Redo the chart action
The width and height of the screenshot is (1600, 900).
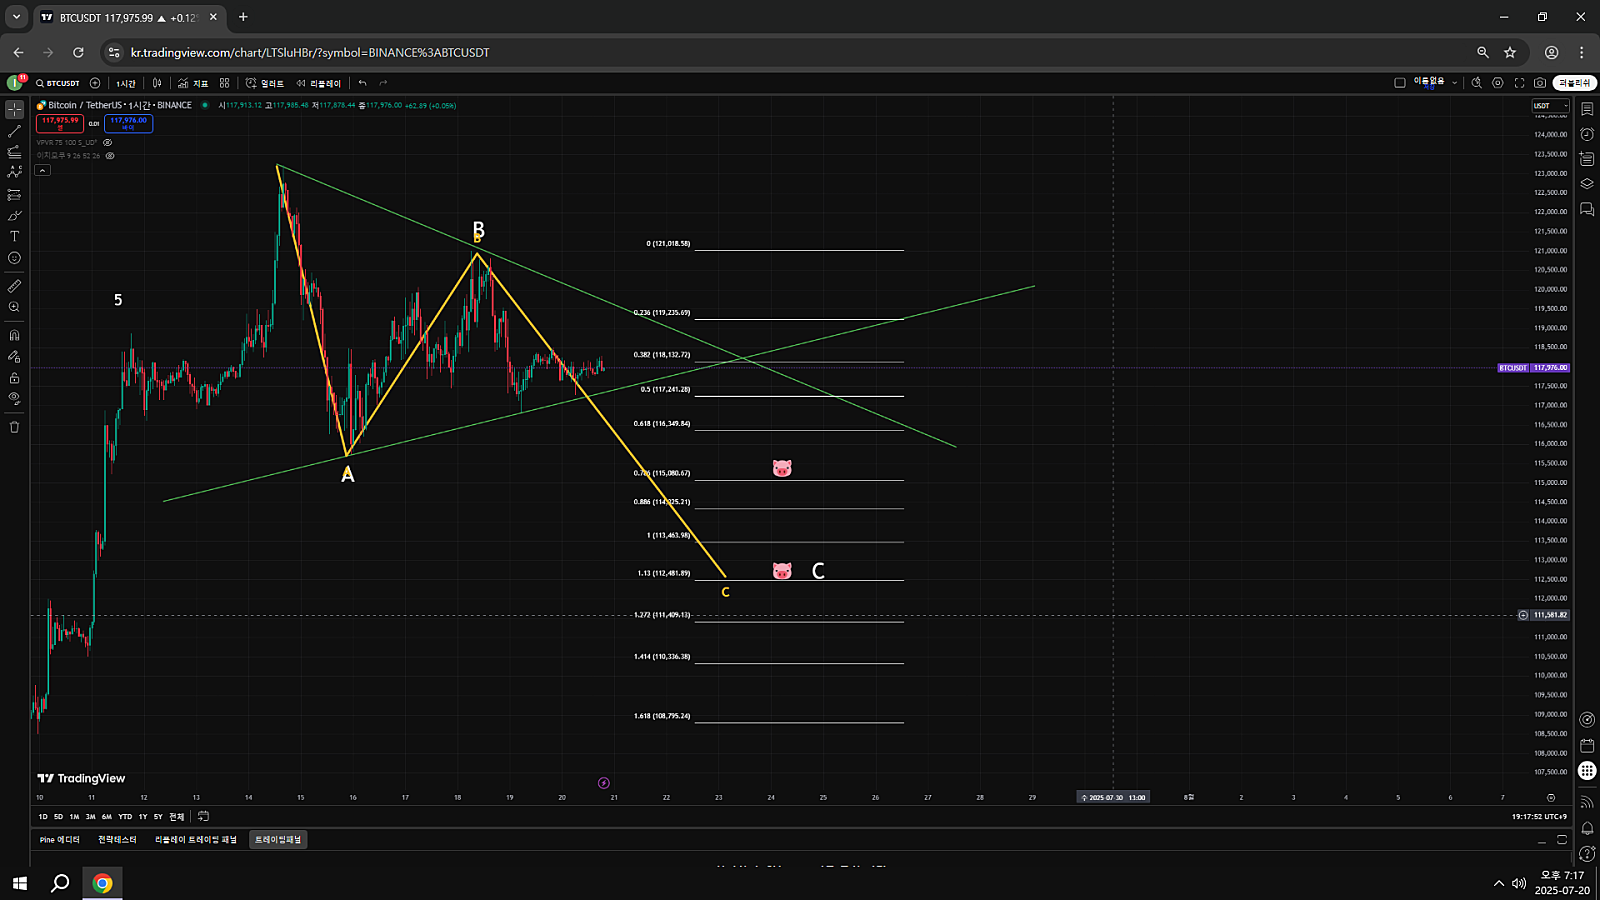tap(383, 83)
